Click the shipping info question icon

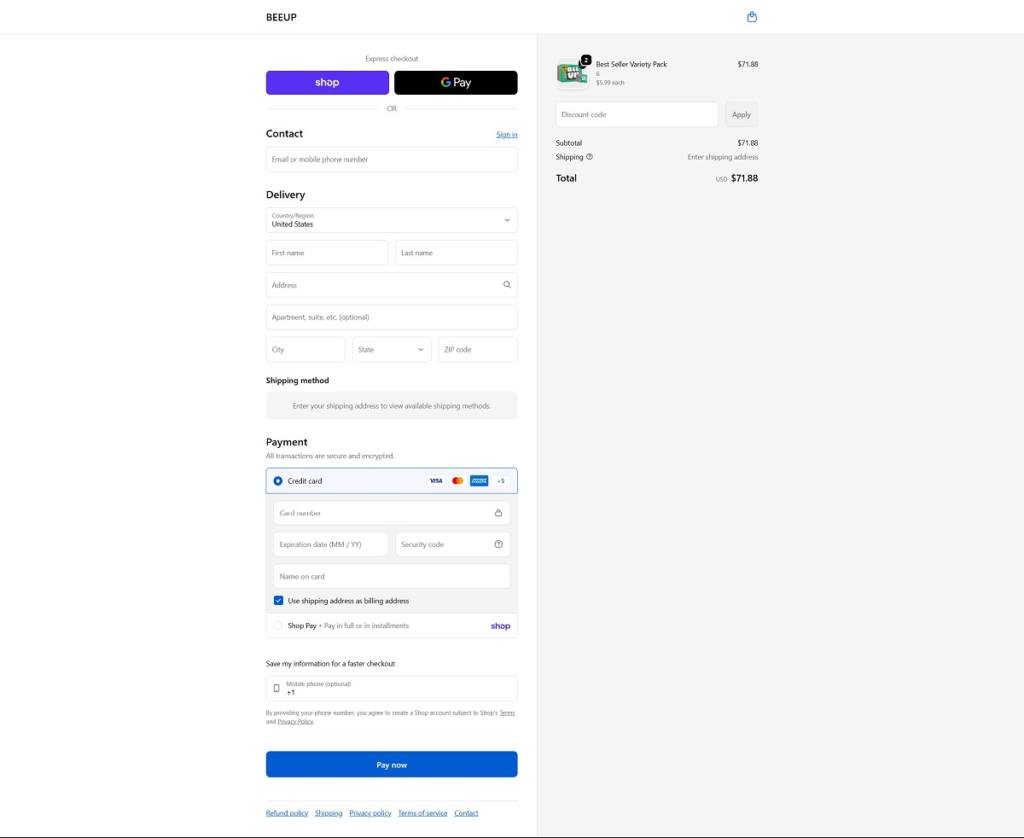(589, 157)
